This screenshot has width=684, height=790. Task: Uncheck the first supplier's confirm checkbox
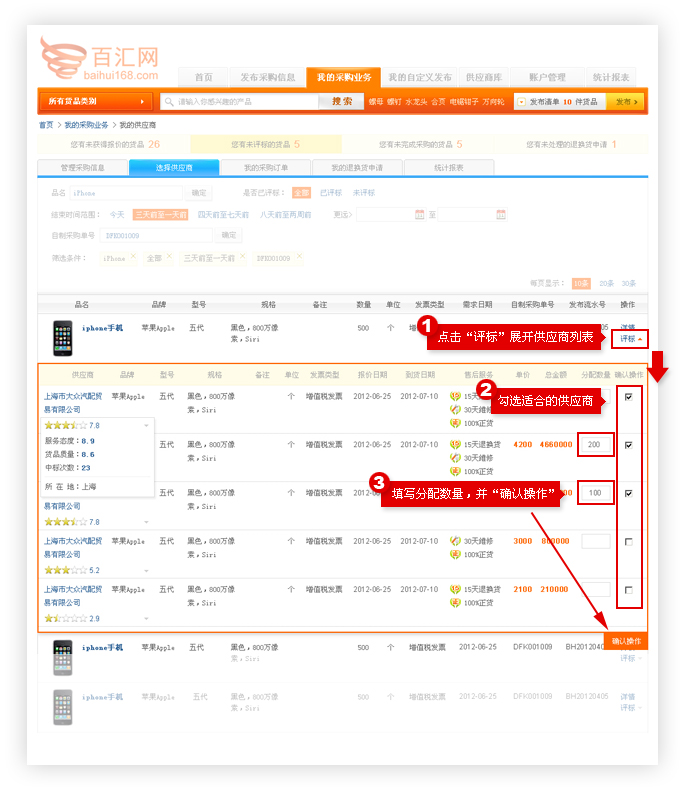pos(628,397)
